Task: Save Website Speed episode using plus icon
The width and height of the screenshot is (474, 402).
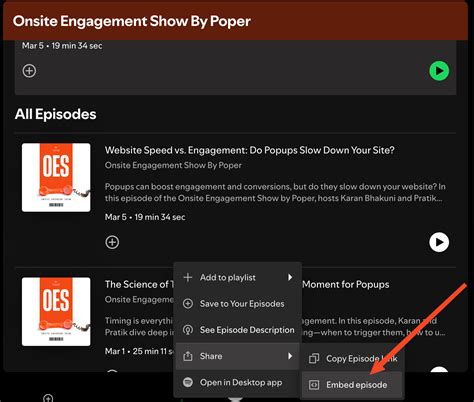Action: coord(112,242)
